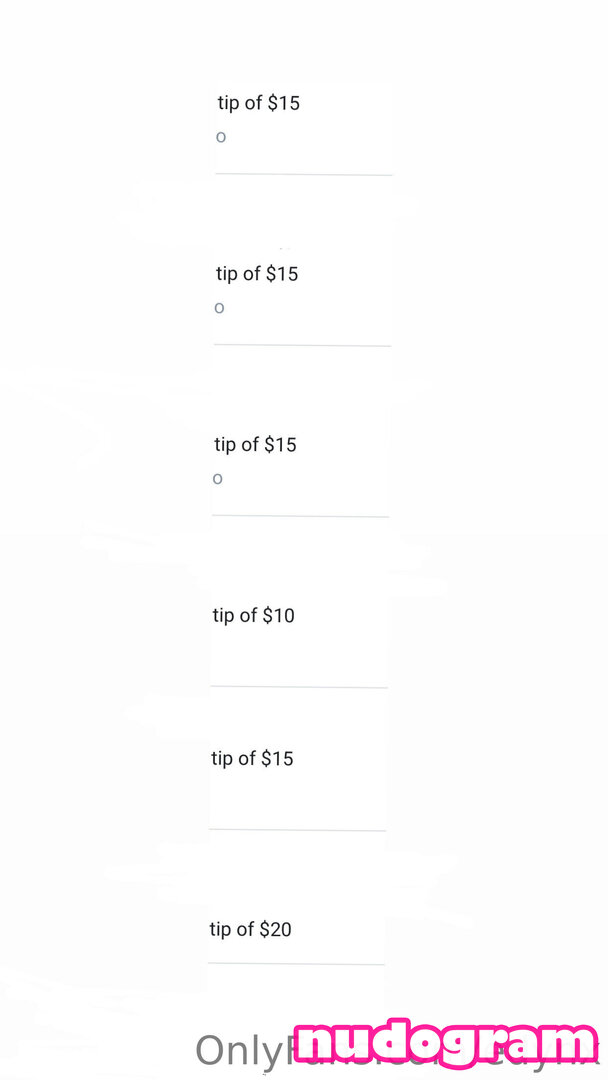This screenshot has height=1080, width=608.
Task: Click the divider below the $15 tip above $20
Action: (297, 830)
